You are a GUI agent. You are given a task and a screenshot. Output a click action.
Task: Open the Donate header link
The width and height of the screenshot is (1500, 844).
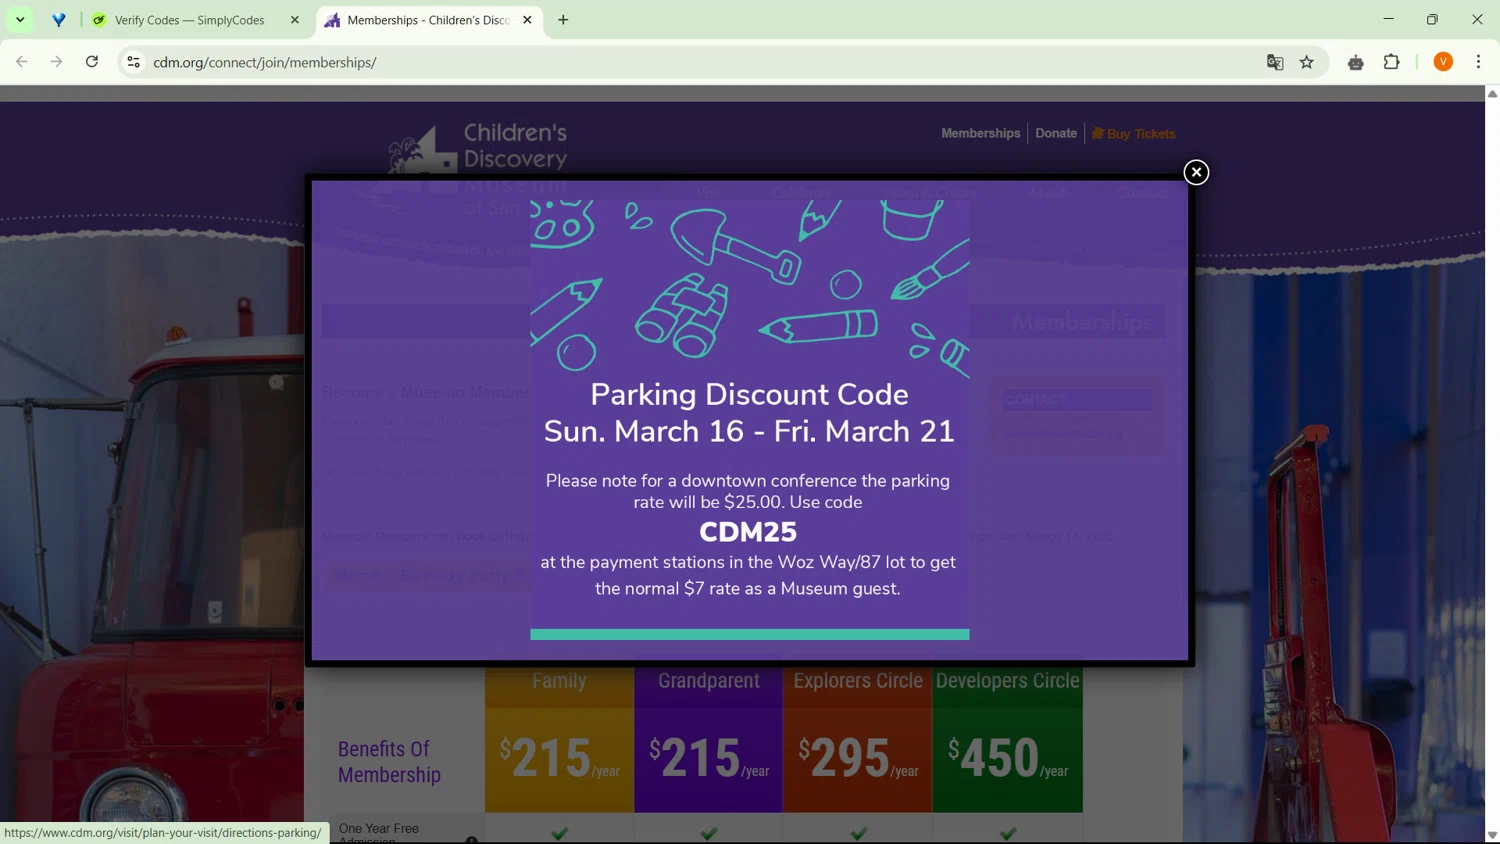(1056, 133)
